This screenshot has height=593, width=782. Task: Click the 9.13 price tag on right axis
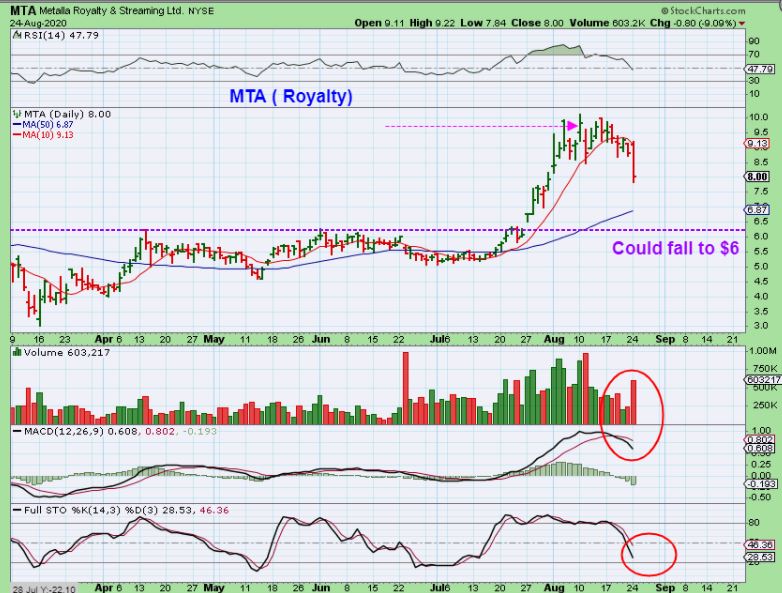coord(758,144)
